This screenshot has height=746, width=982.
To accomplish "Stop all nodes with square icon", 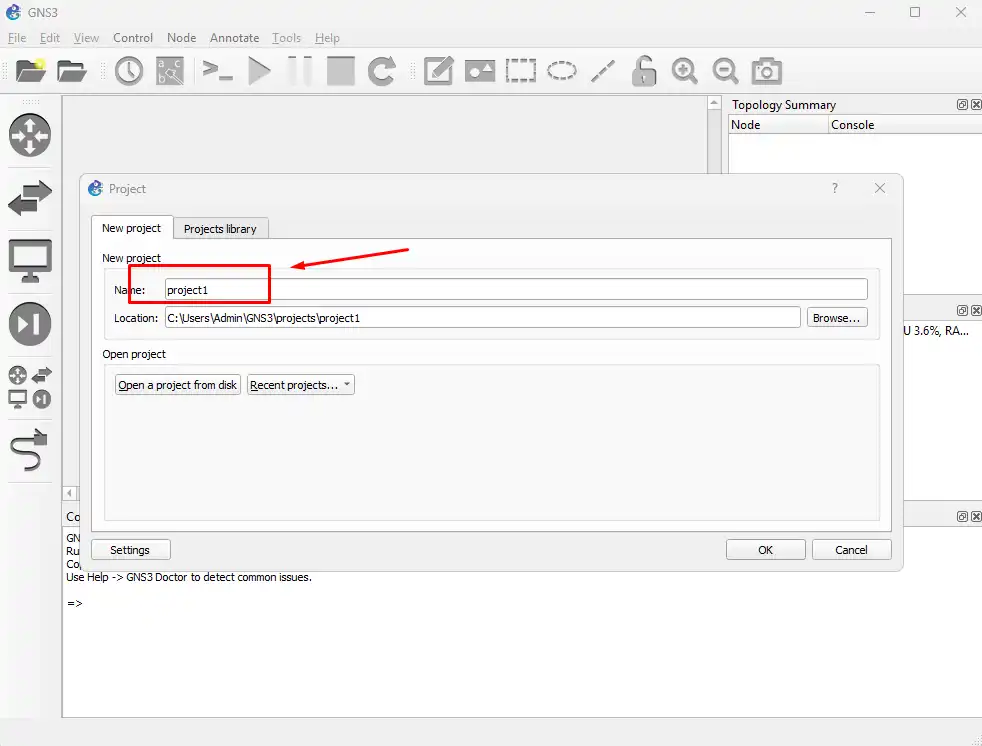I will point(341,71).
